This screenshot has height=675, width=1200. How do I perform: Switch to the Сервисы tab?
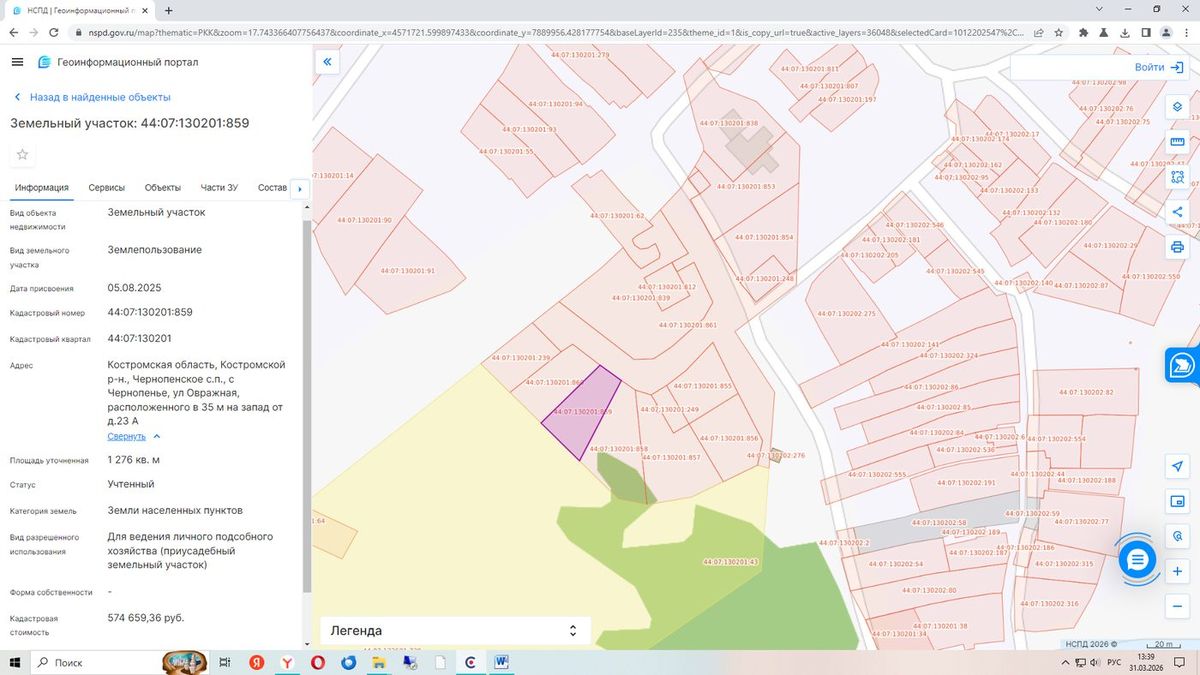106,188
